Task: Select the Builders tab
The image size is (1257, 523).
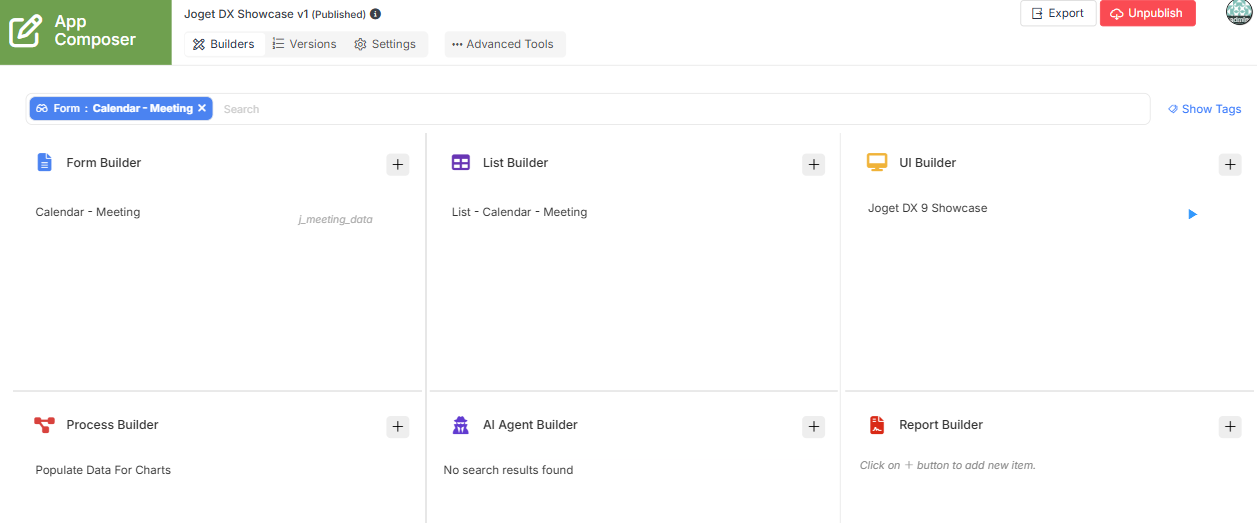Action: click(224, 44)
